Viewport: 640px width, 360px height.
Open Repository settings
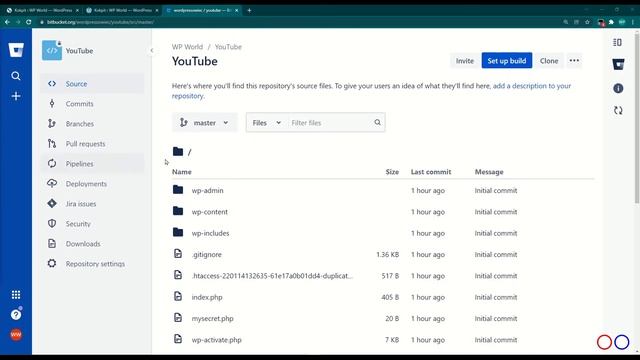pos(92,264)
